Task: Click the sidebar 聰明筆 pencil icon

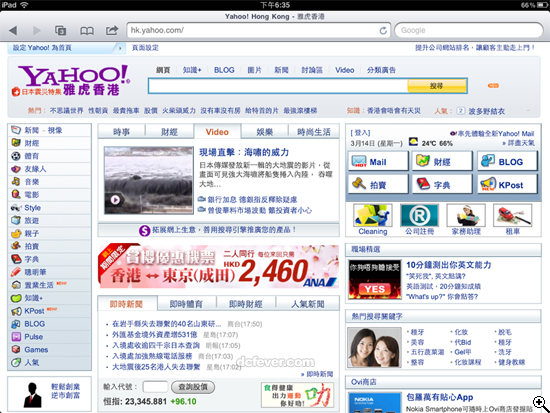Action: (x=16, y=272)
